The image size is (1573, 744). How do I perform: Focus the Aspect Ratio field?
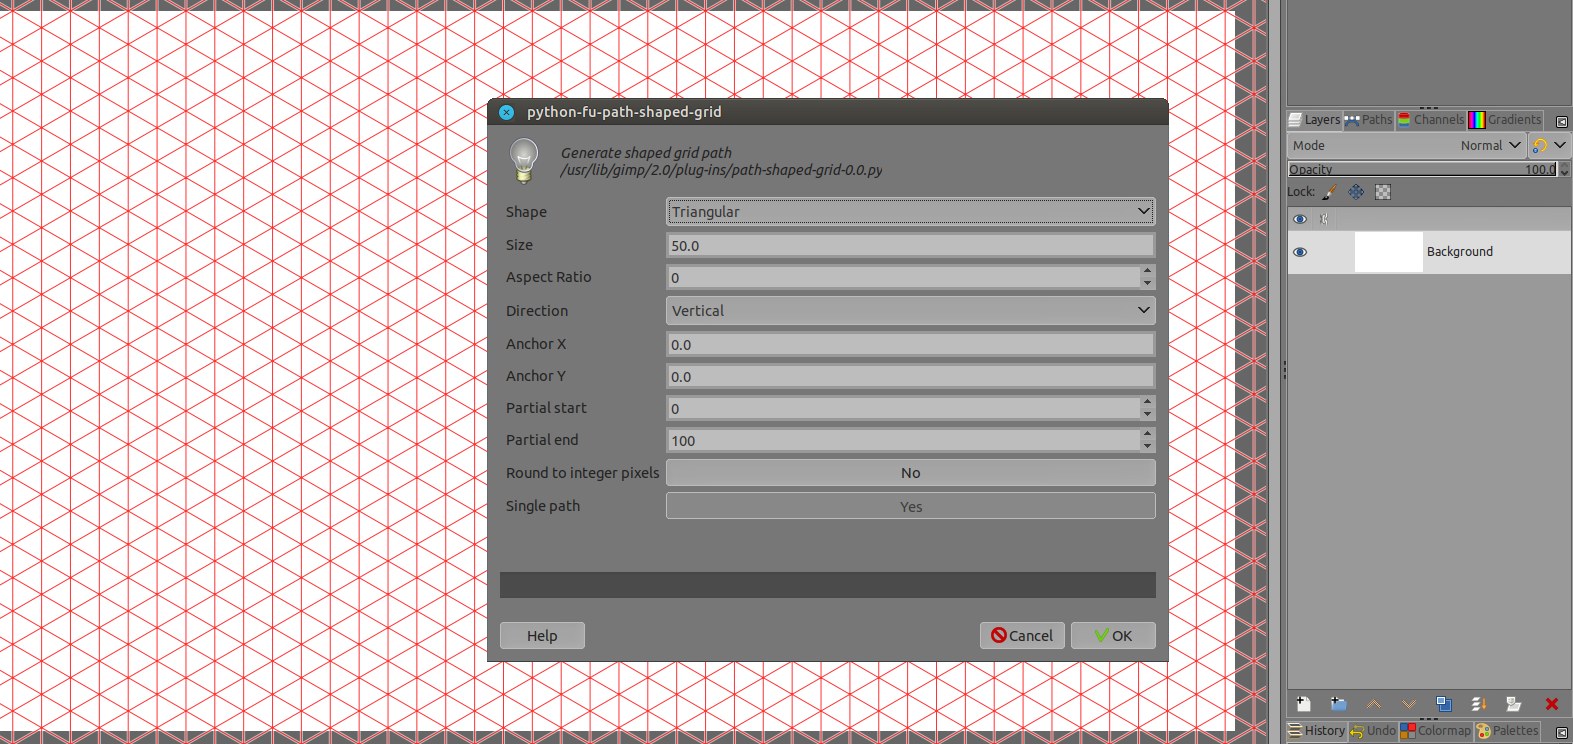click(x=903, y=277)
